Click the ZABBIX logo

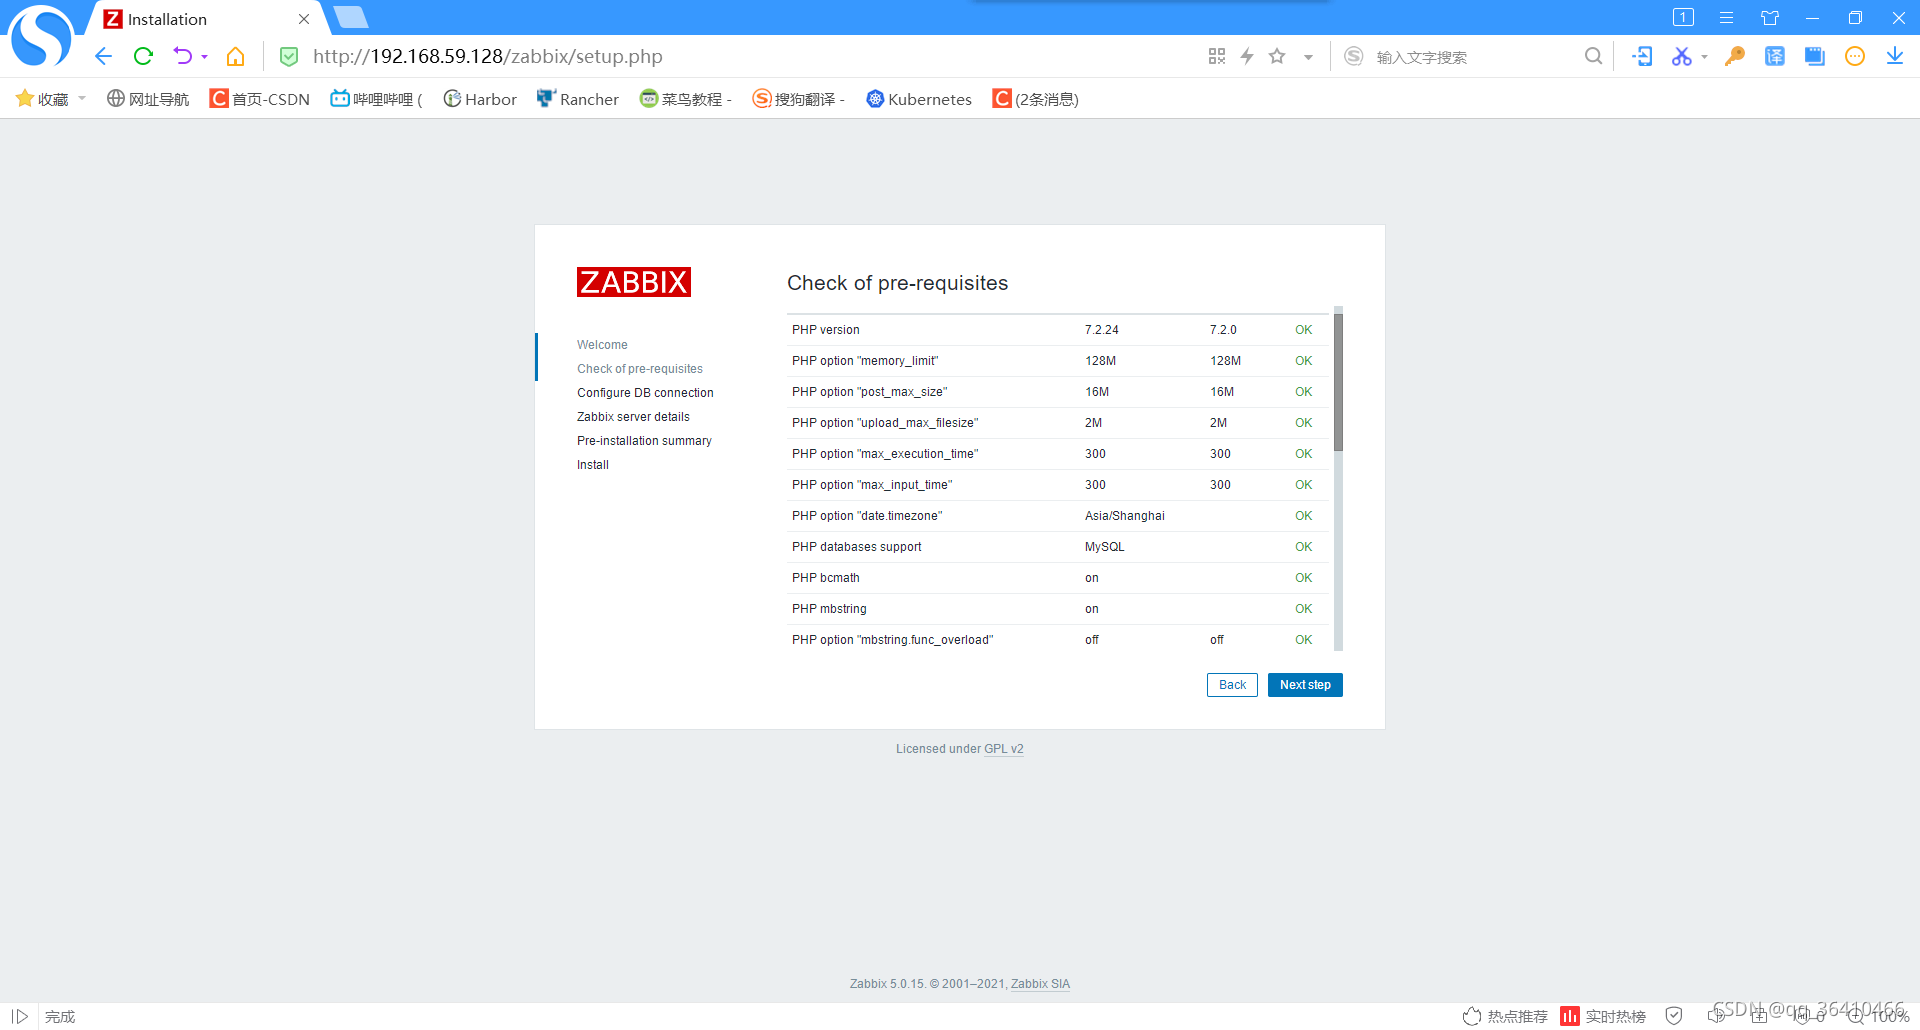coord(634,282)
